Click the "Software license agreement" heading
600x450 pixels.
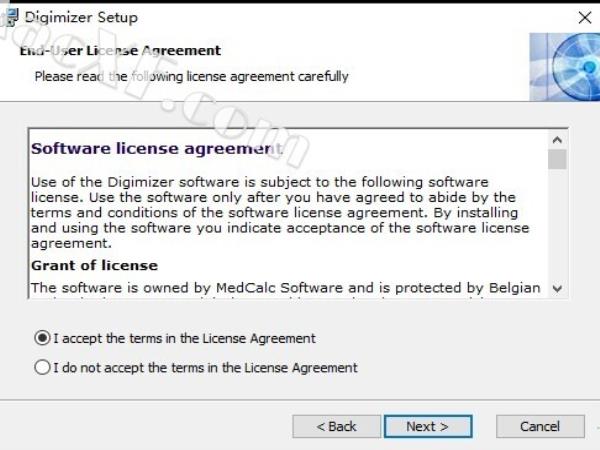[157, 148]
